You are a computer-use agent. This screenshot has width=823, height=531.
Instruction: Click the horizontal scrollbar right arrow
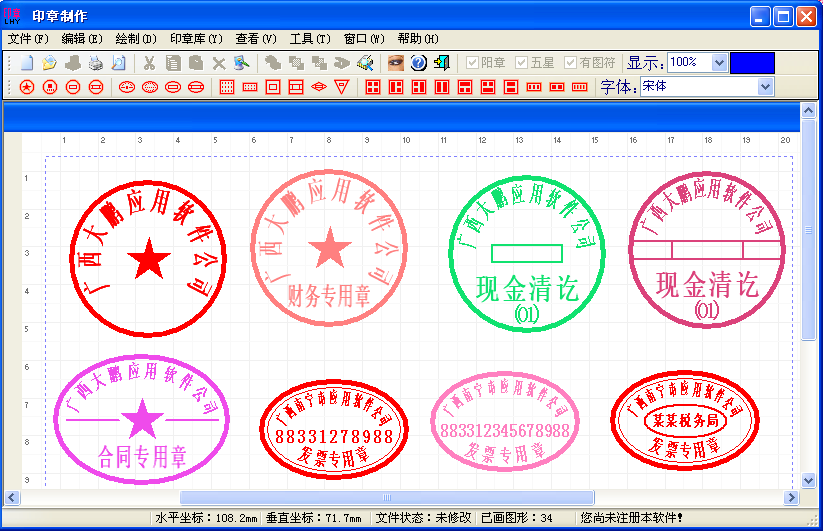click(792, 497)
